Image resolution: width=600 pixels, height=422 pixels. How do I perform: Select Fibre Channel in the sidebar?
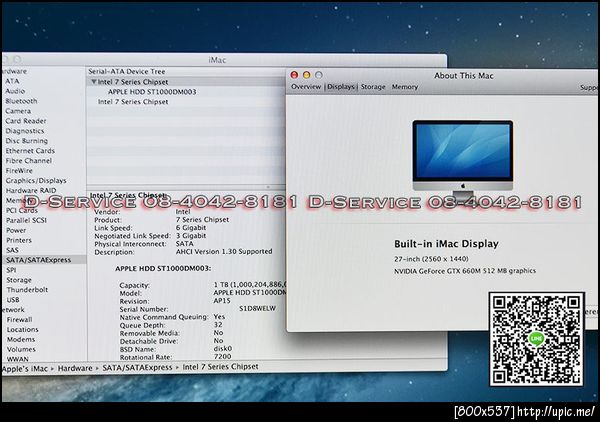pyautogui.click(x=29, y=161)
